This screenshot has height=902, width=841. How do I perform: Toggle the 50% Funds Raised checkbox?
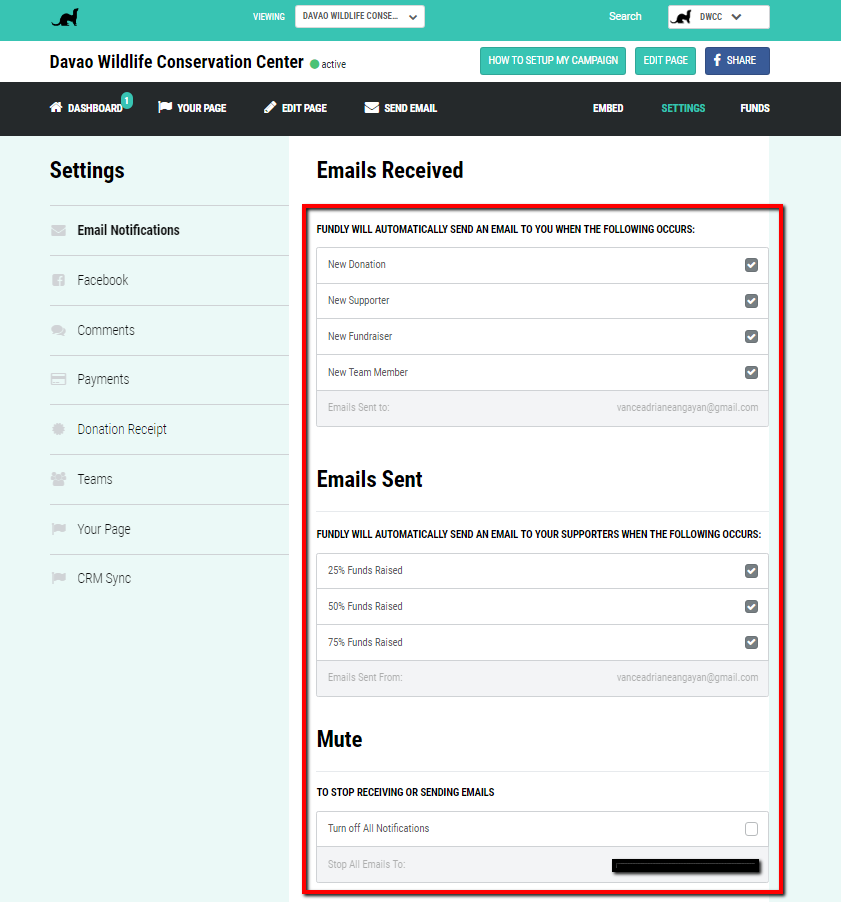click(751, 606)
